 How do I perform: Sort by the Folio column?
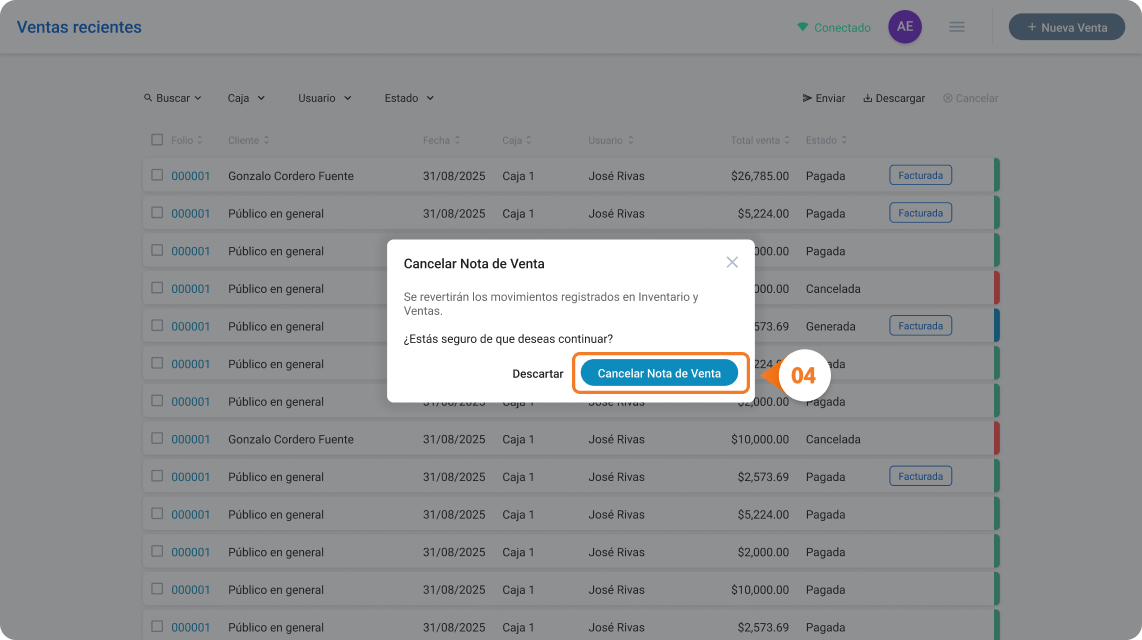pyautogui.click(x=187, y=141)
